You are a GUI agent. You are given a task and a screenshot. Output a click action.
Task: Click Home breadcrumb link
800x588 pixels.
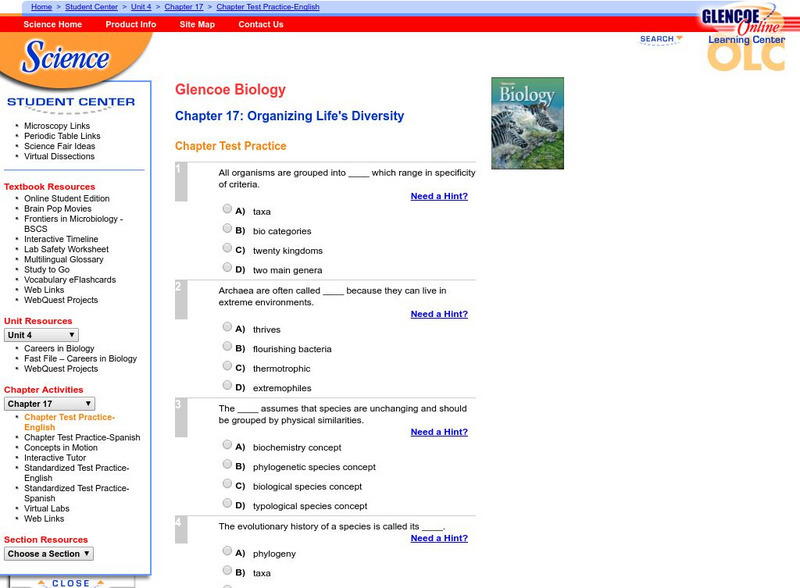(41, 7)
